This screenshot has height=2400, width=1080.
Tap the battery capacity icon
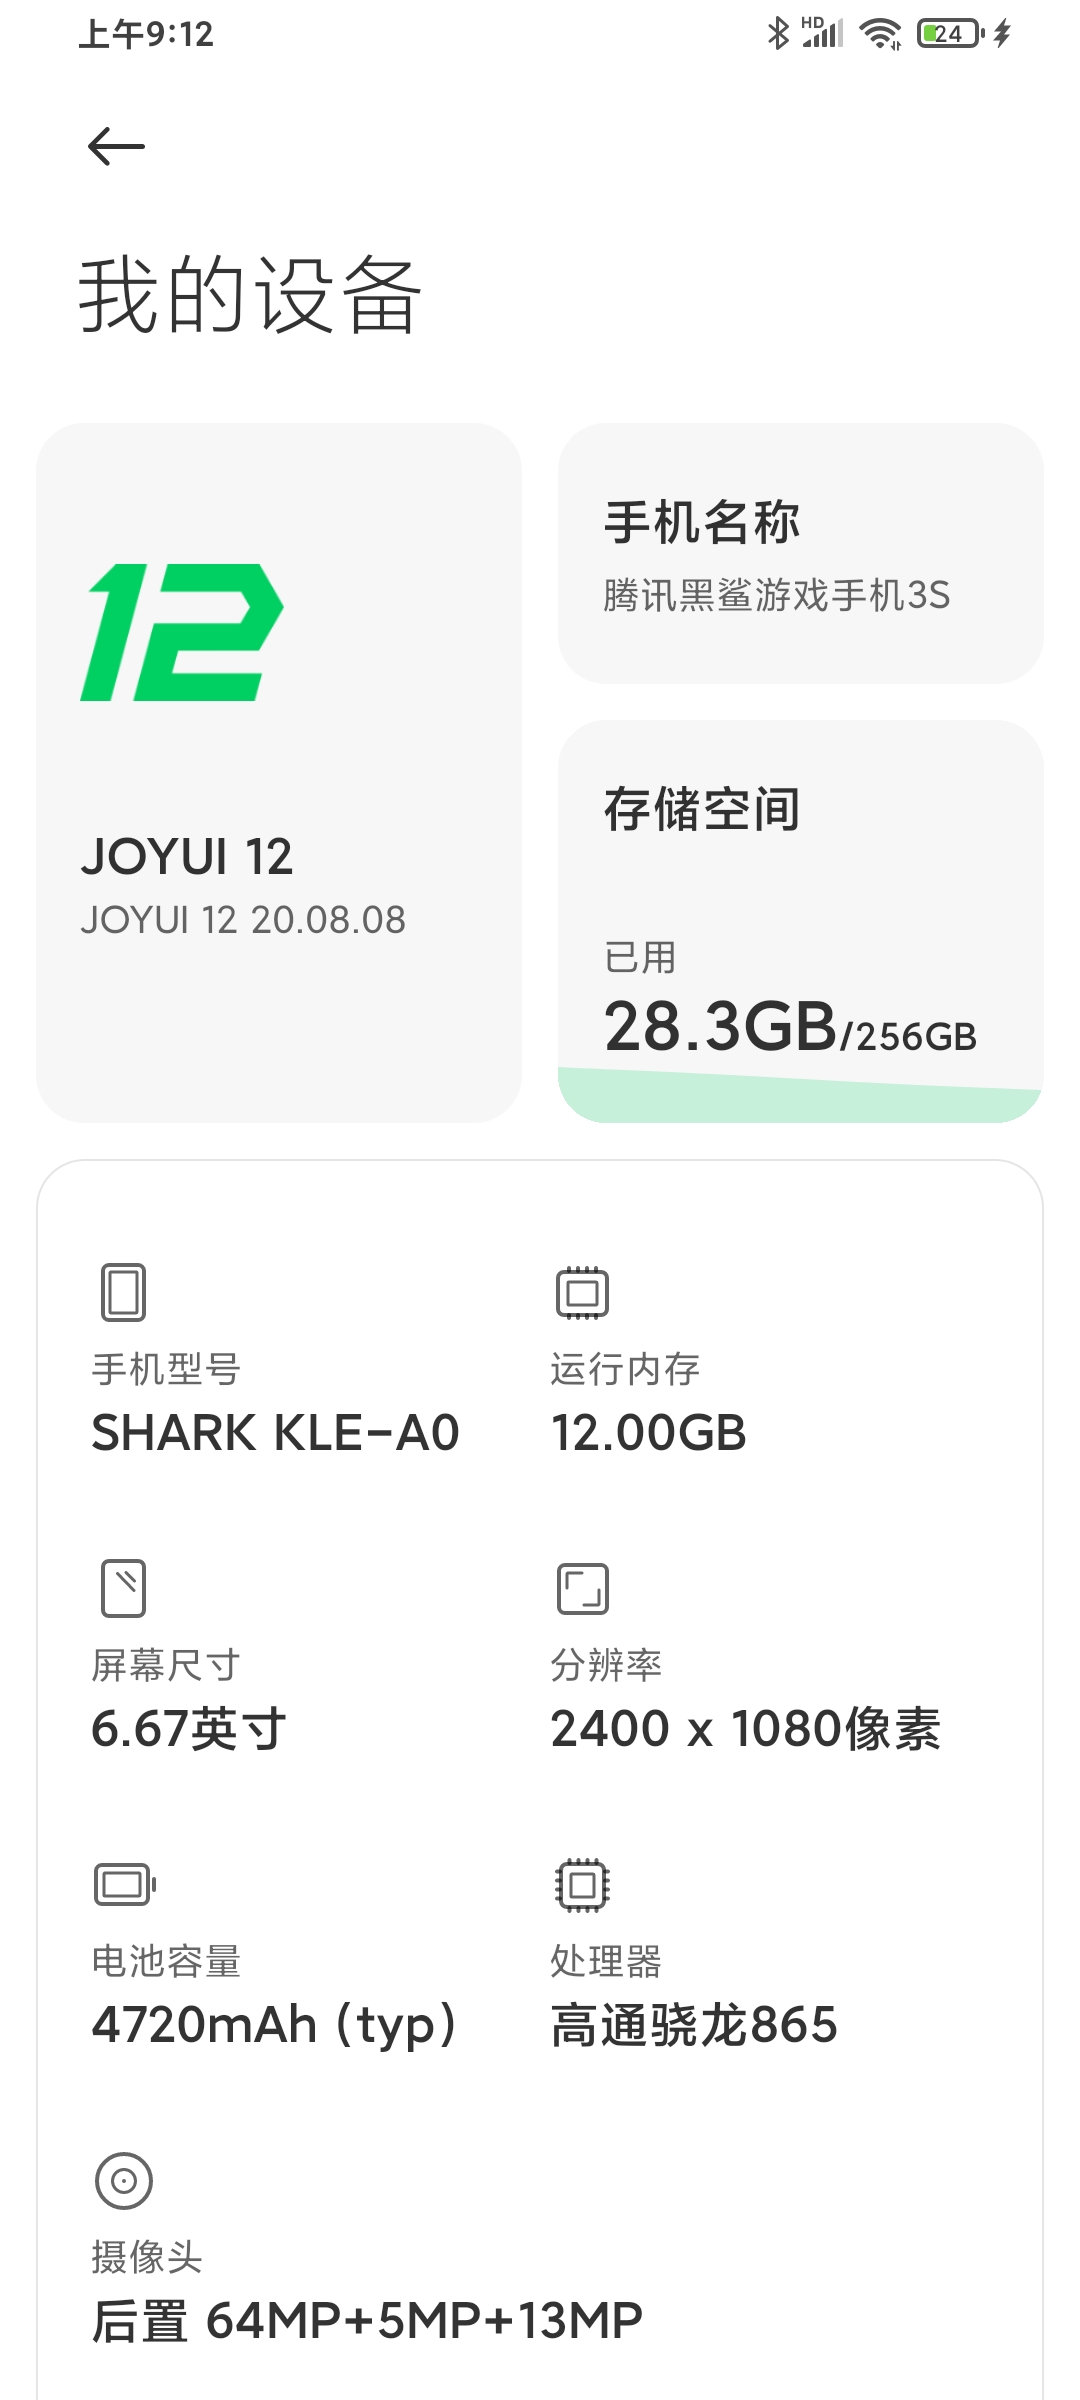pyautogui.click(x=125, y=1885)
